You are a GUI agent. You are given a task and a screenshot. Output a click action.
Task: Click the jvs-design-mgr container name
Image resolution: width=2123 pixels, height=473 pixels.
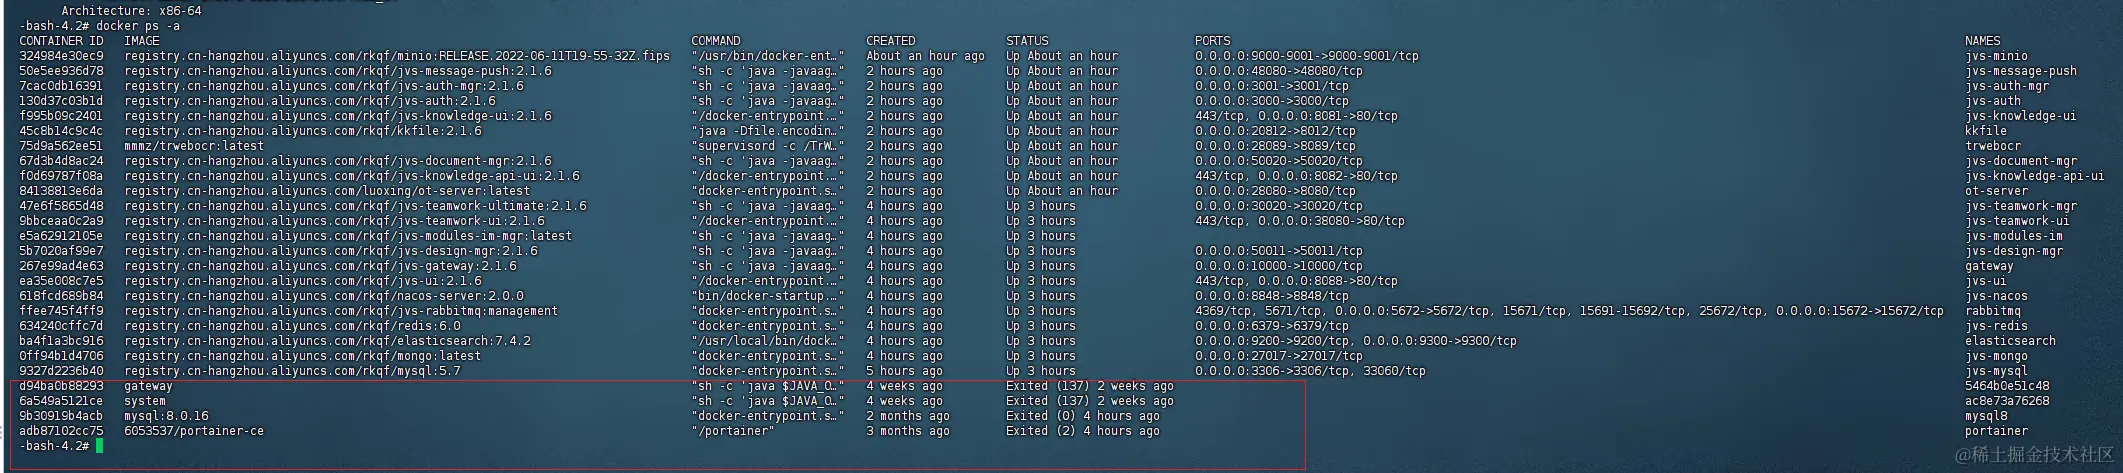coord(2014,251)
